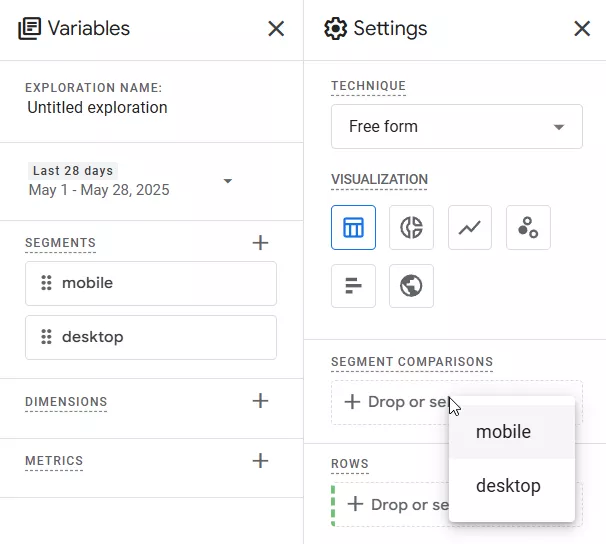Pick the Scatter plot visualization
This screenshot has width=606, height=544.
528,228
